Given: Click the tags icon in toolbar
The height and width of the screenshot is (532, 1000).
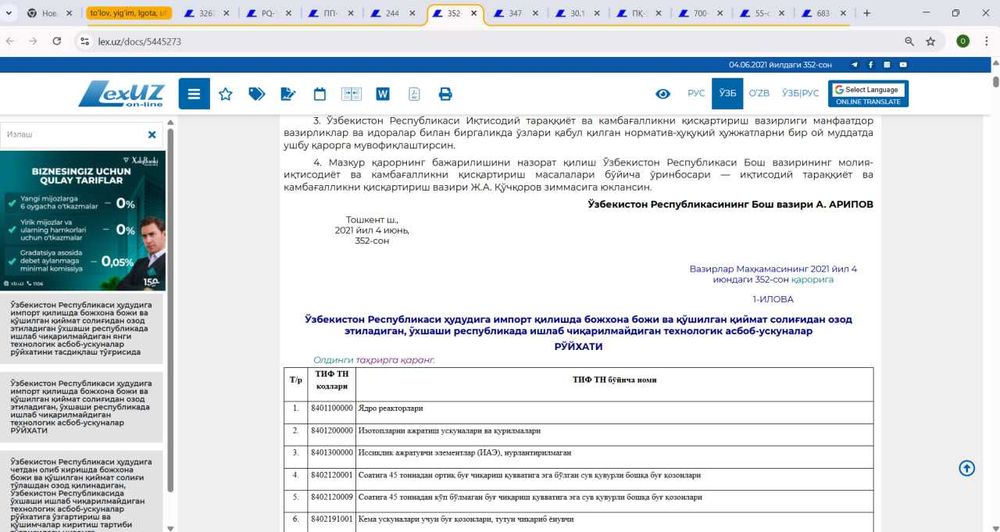Looking at the screenshot, I should (x=256, y=94).
